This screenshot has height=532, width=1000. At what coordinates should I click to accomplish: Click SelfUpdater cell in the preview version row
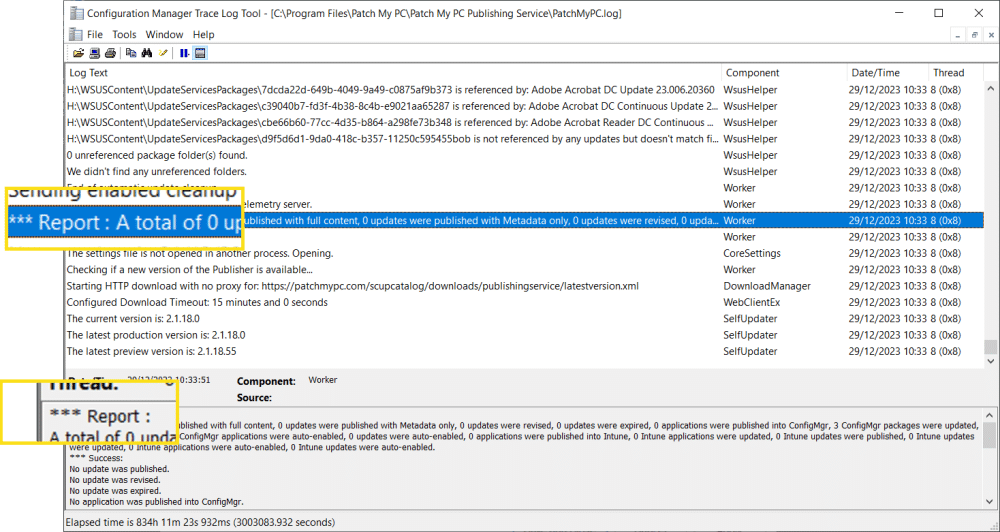click(750, 351)
